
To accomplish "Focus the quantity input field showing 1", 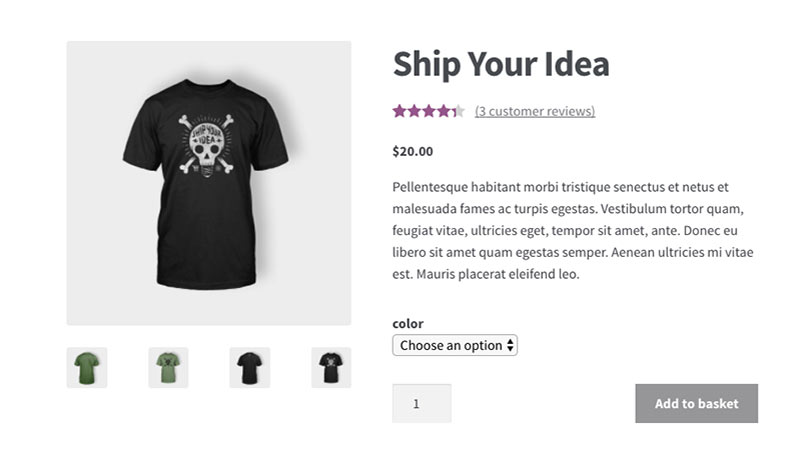I will click(421, 404).
